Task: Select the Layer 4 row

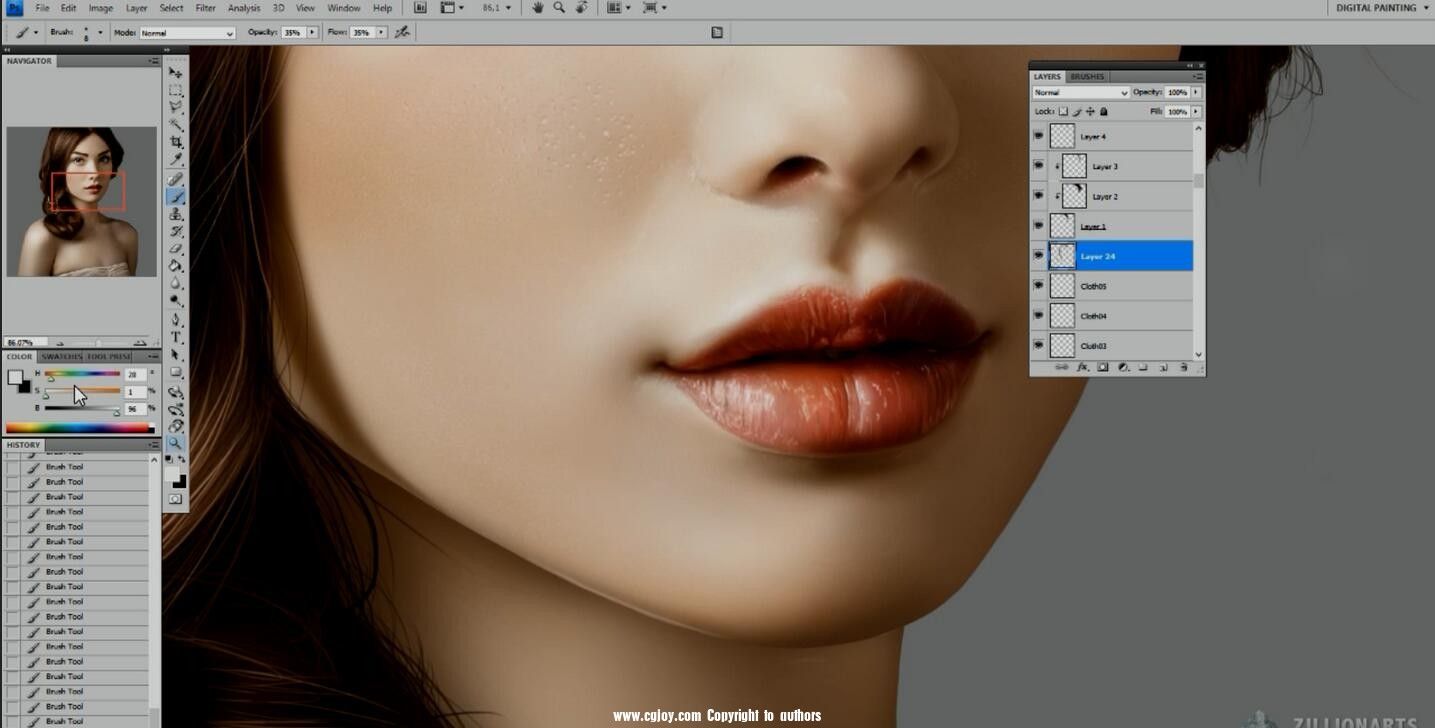Action: 1120,136
